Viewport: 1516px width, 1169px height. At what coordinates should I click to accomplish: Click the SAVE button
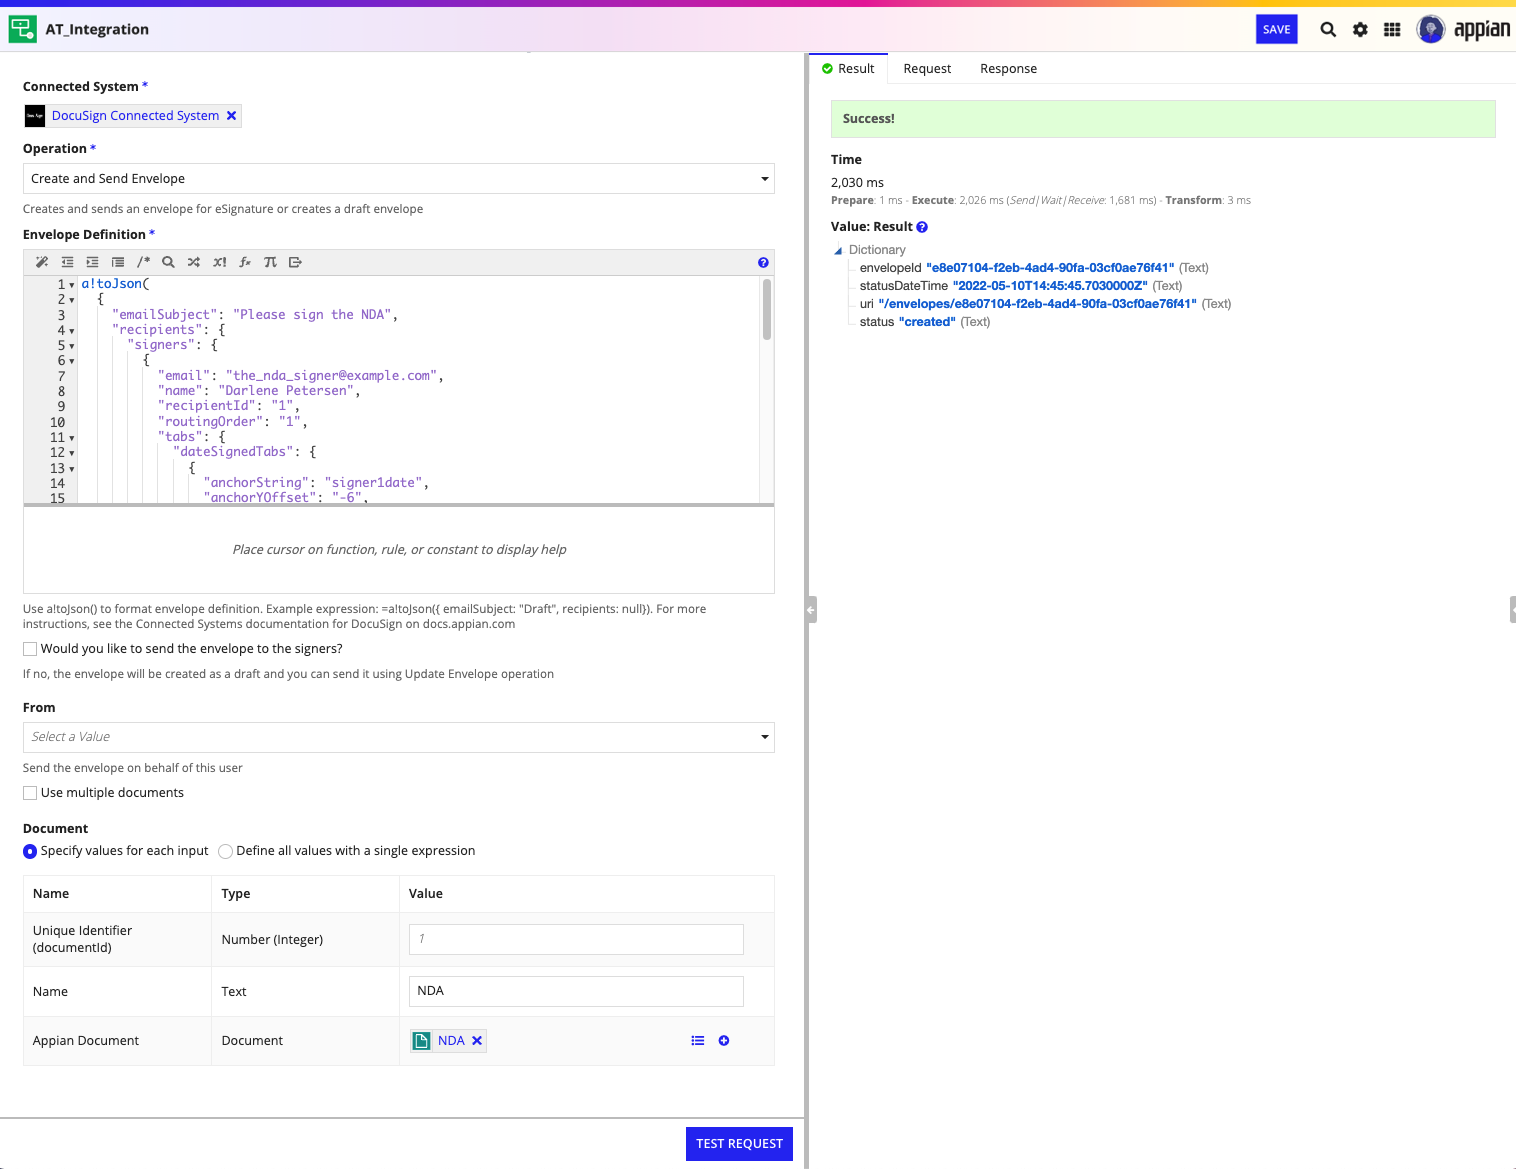1276,30
